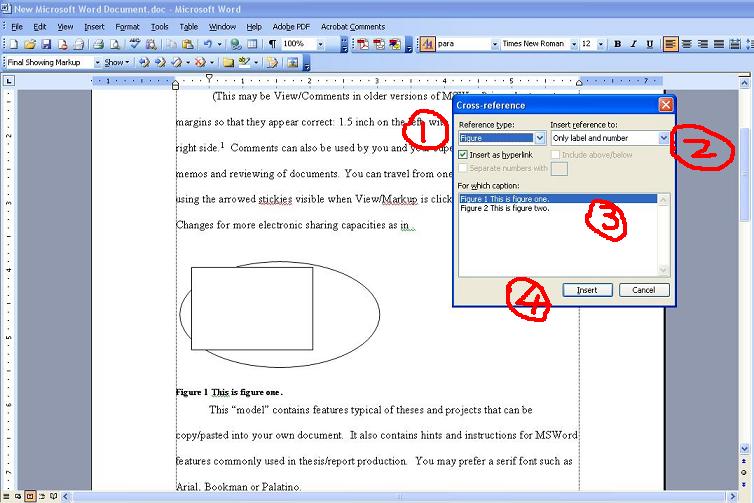Open the Insert menu
The height and width of the screenshot is (503, 754).
[94, 27]
